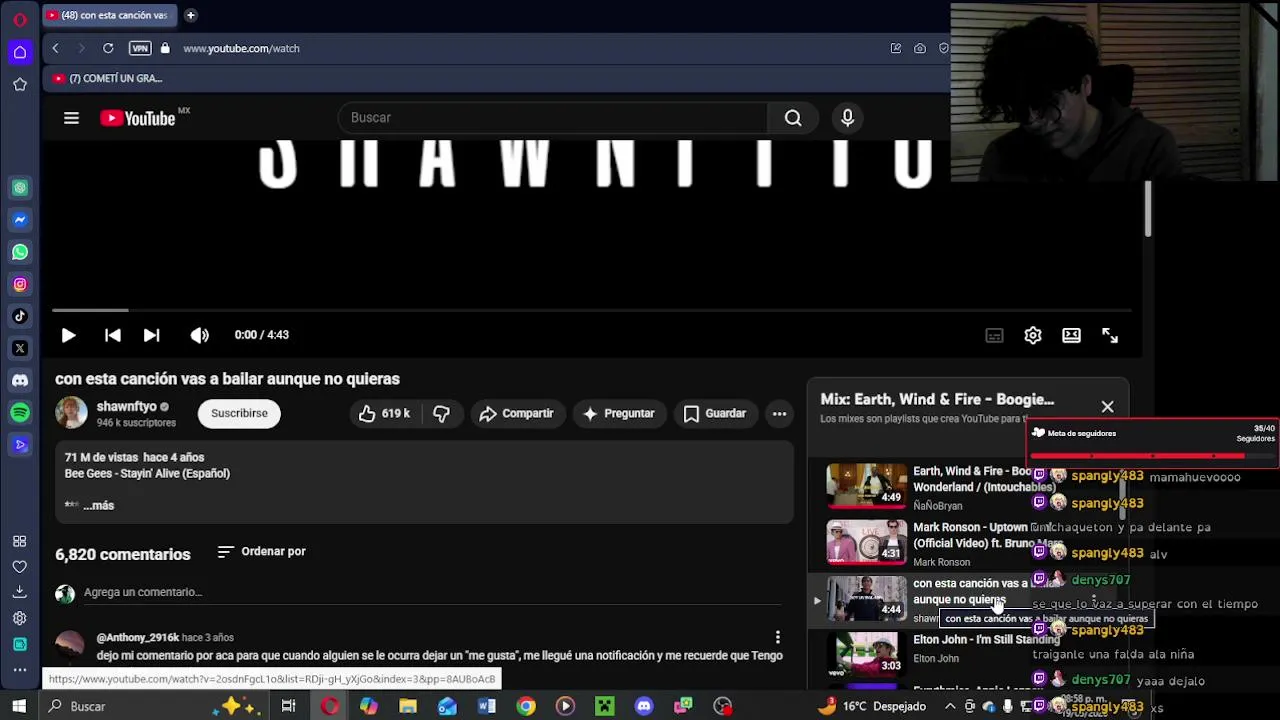The image size is (1280, 720).
Task: Click the video progress bar
Action: (592, 311)
